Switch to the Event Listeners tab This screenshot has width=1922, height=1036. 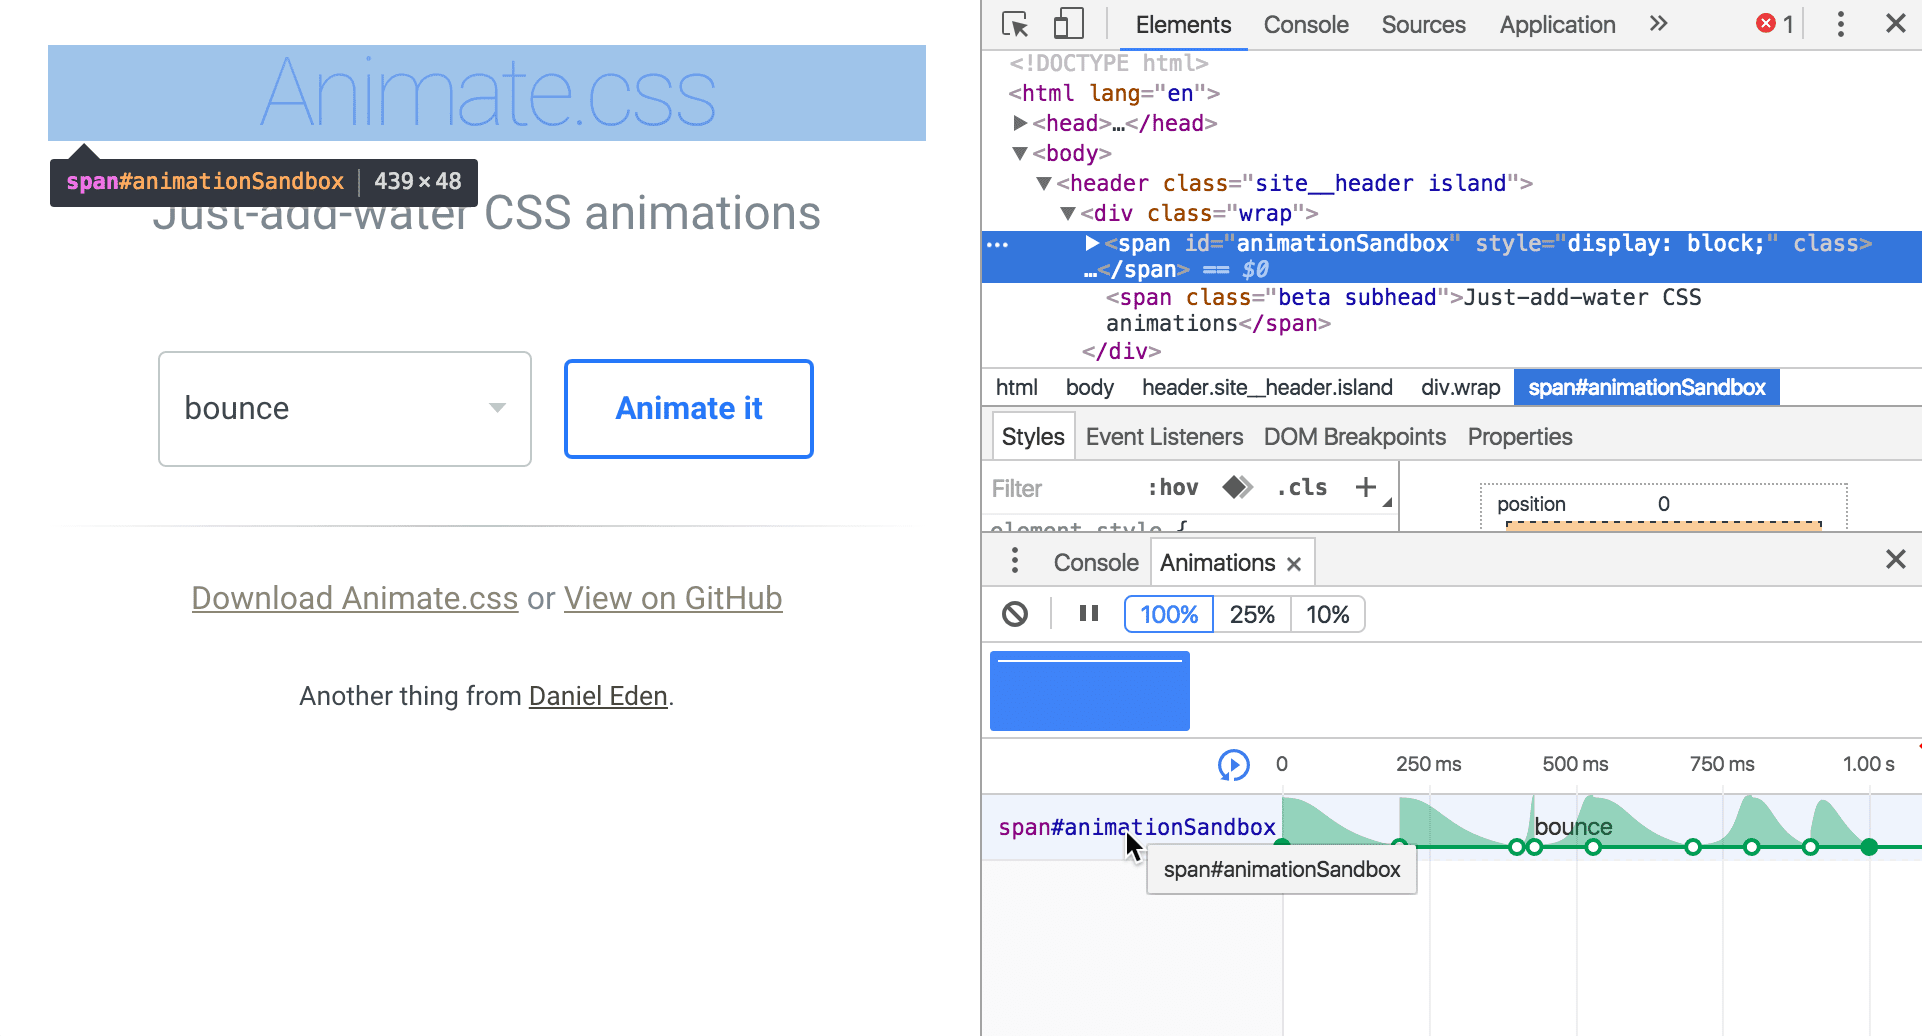[1164, 436]
